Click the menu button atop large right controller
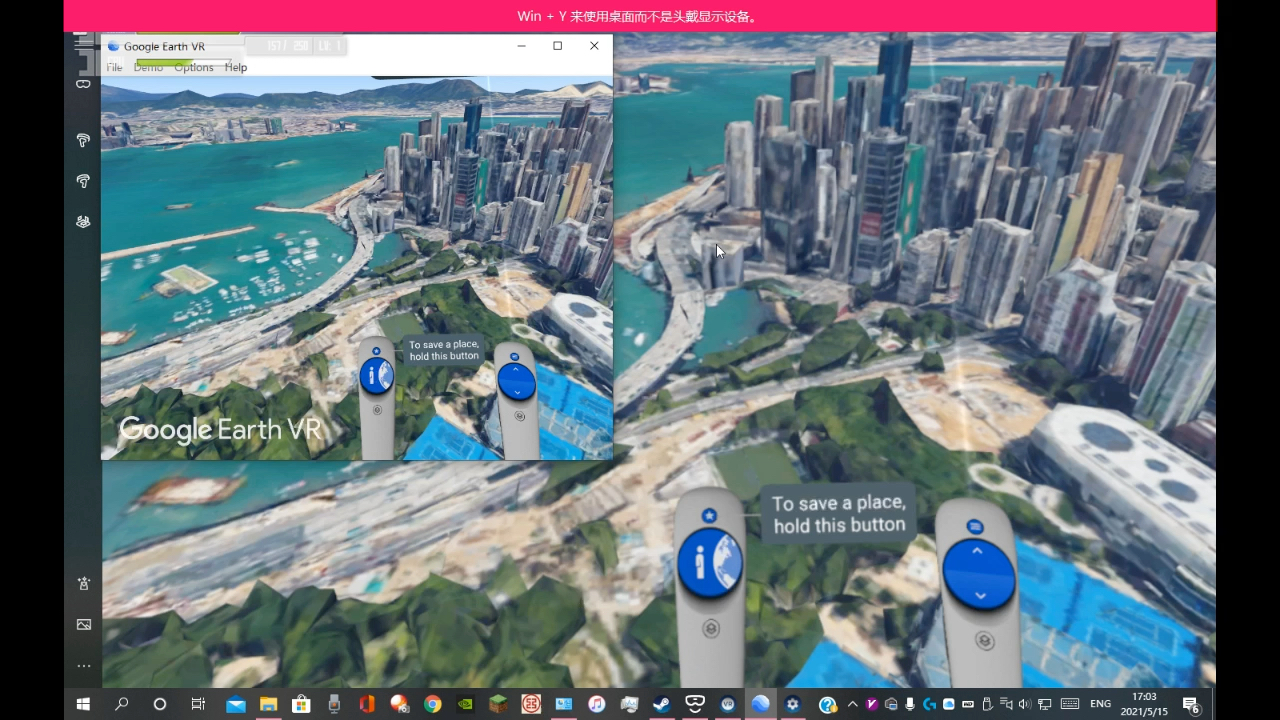 [975, 527]
